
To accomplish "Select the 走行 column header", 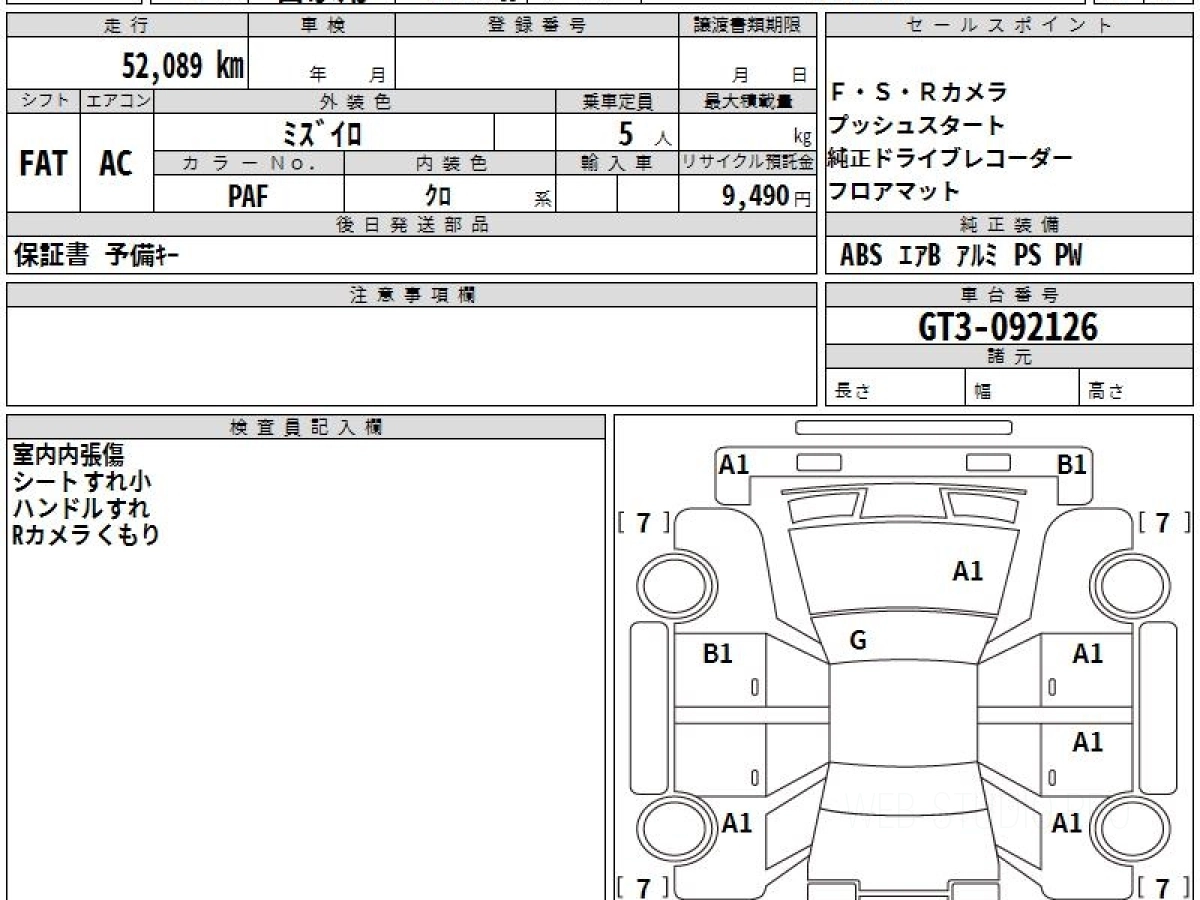I will pyautogui.click(x=127, y=26).
